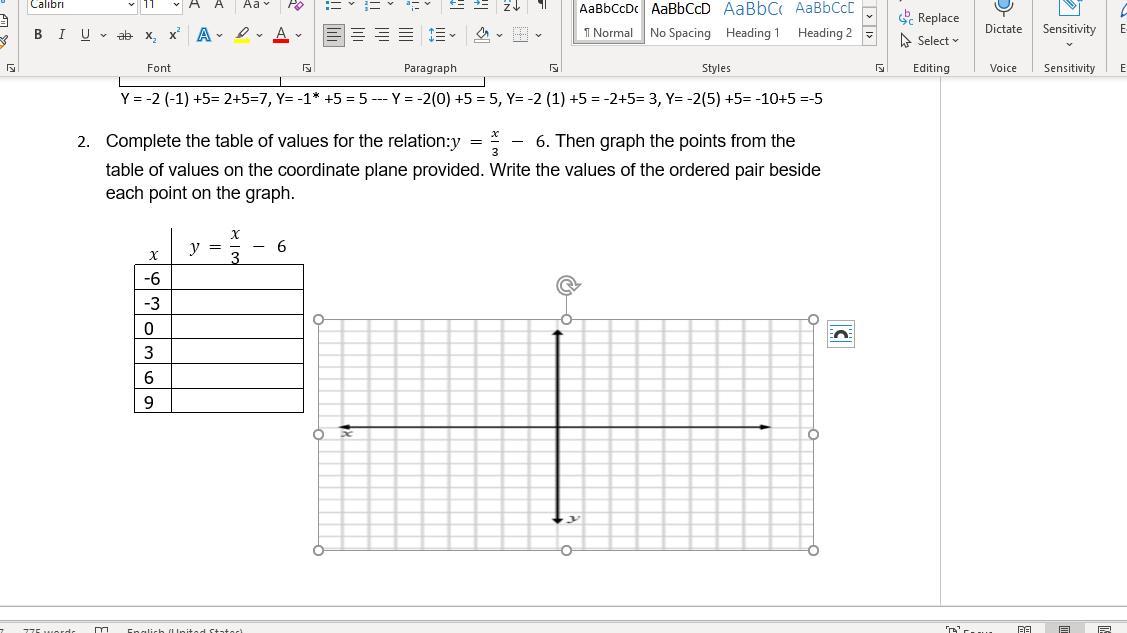Decrease paragraph indent
Viewport: 1127px width, 633px height.
(x=456, y=6)
